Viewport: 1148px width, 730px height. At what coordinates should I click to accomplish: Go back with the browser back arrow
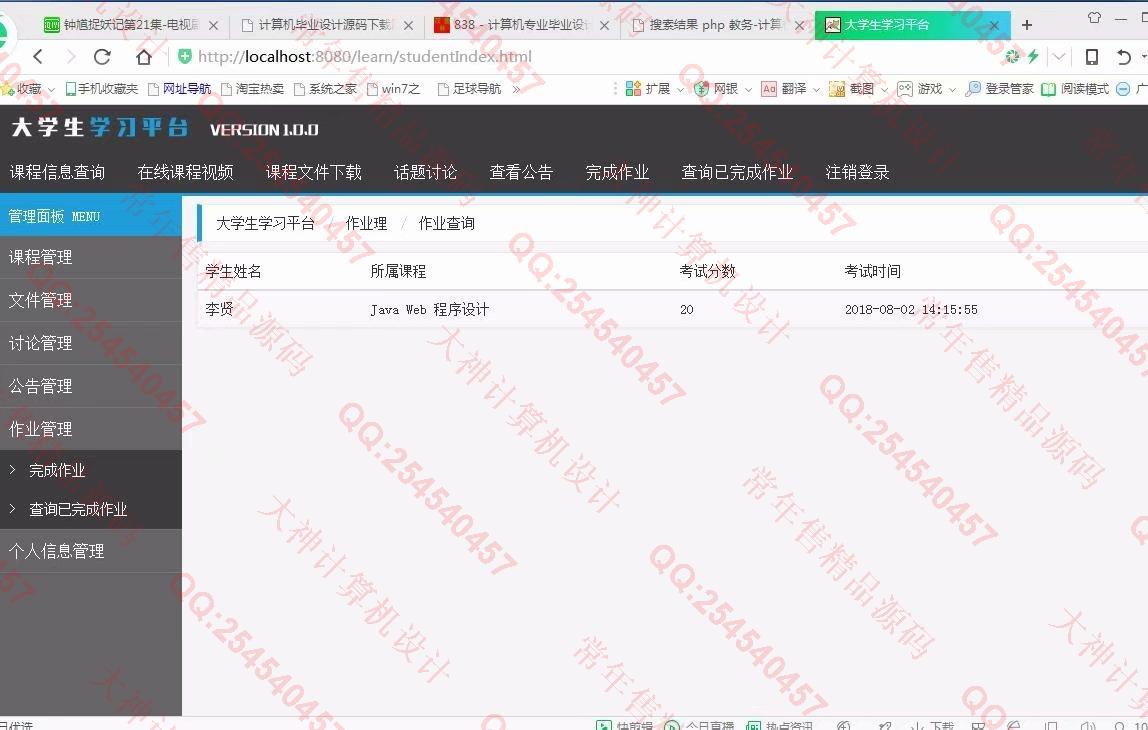click(38, 56)
